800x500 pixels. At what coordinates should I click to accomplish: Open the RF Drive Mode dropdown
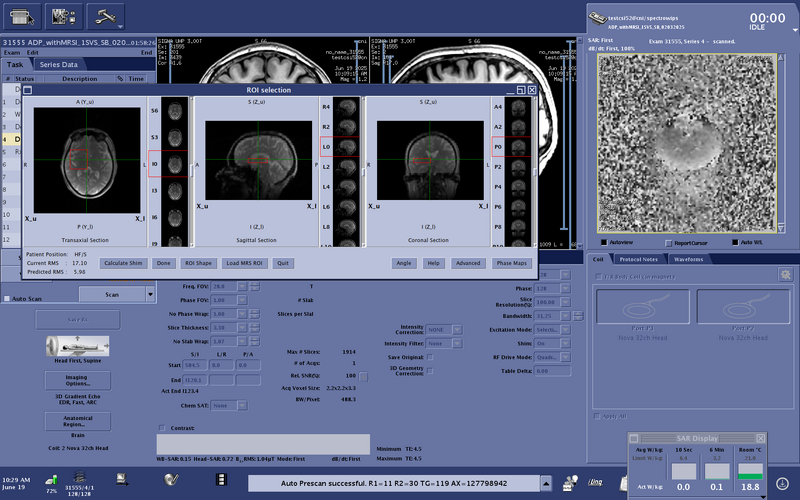[x=565, y=357]
